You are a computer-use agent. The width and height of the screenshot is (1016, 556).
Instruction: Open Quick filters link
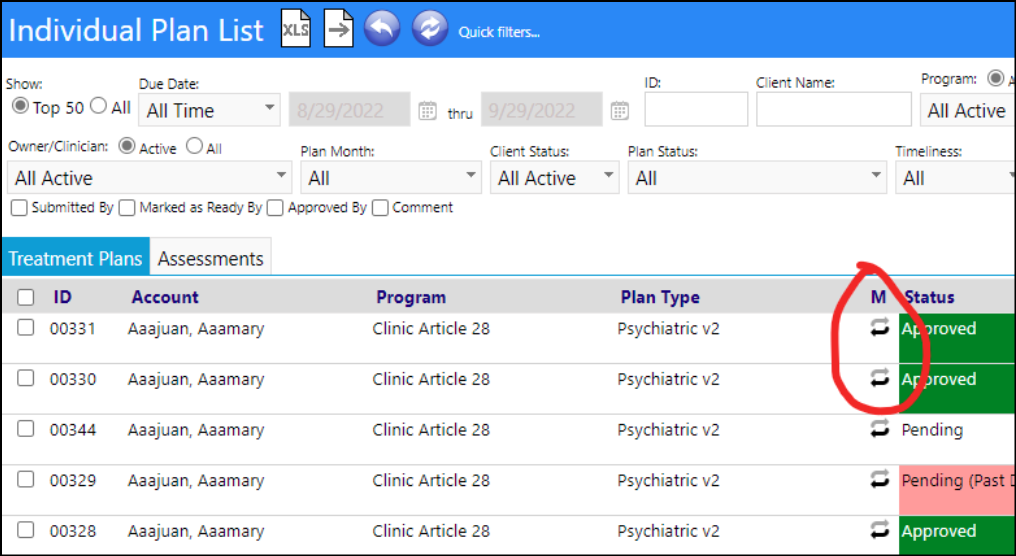point(499,32)
